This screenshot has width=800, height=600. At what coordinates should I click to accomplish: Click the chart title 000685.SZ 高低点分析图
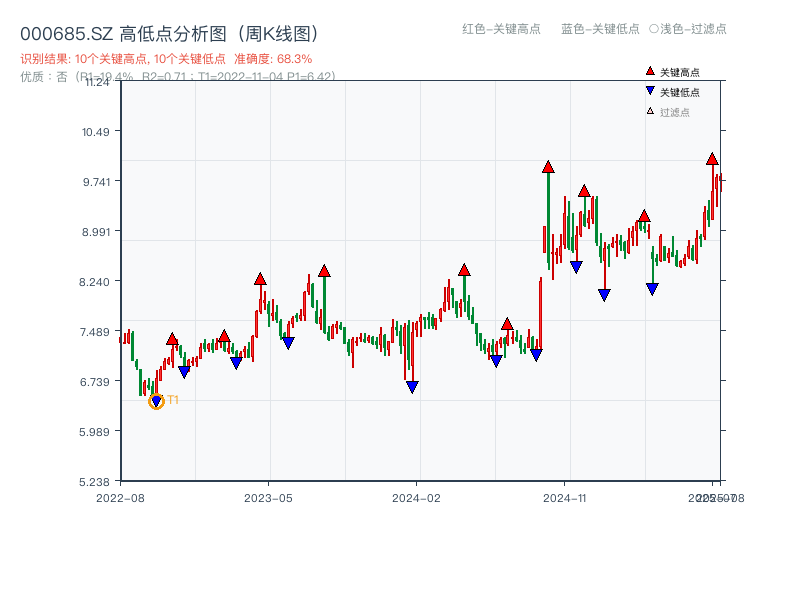(169, 33)
